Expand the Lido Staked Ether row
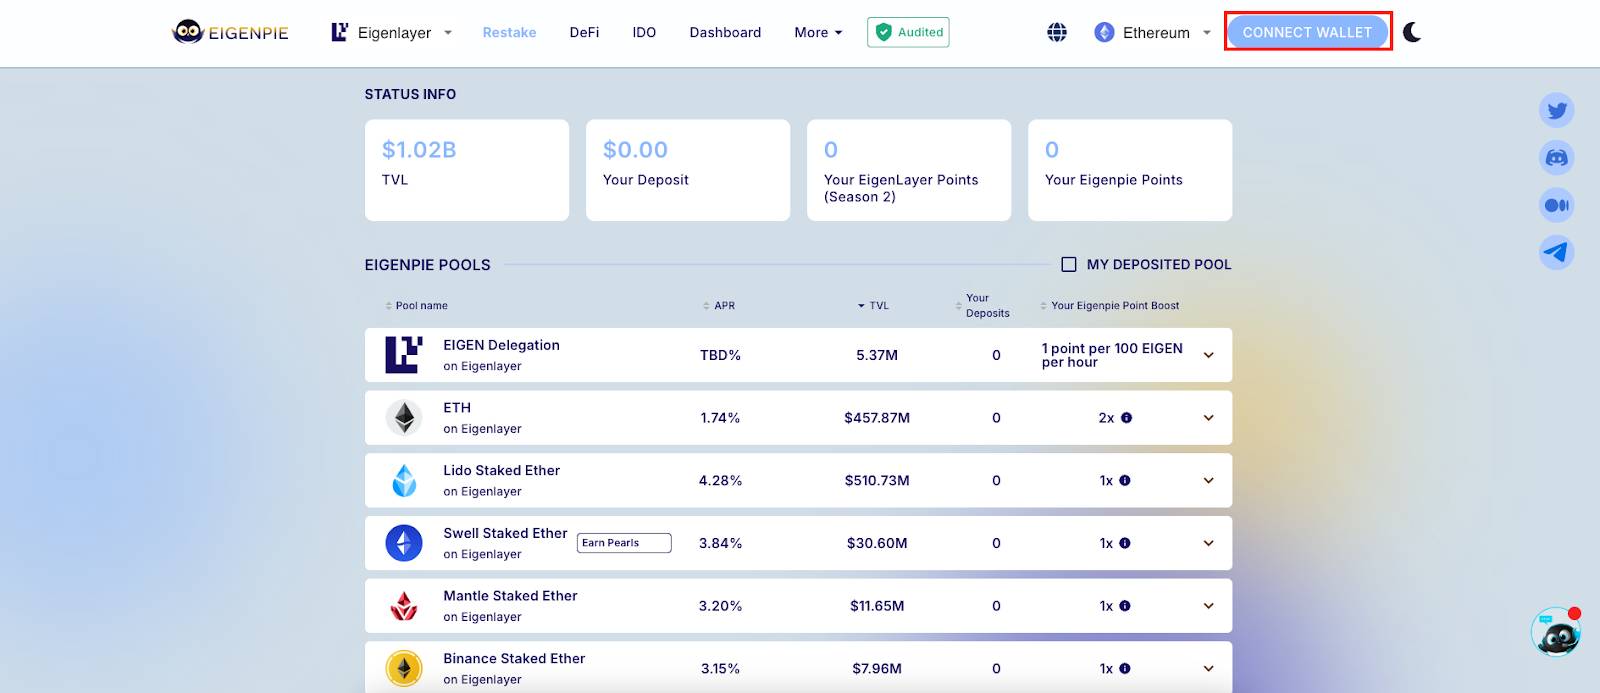 (x=1208, y=481)
